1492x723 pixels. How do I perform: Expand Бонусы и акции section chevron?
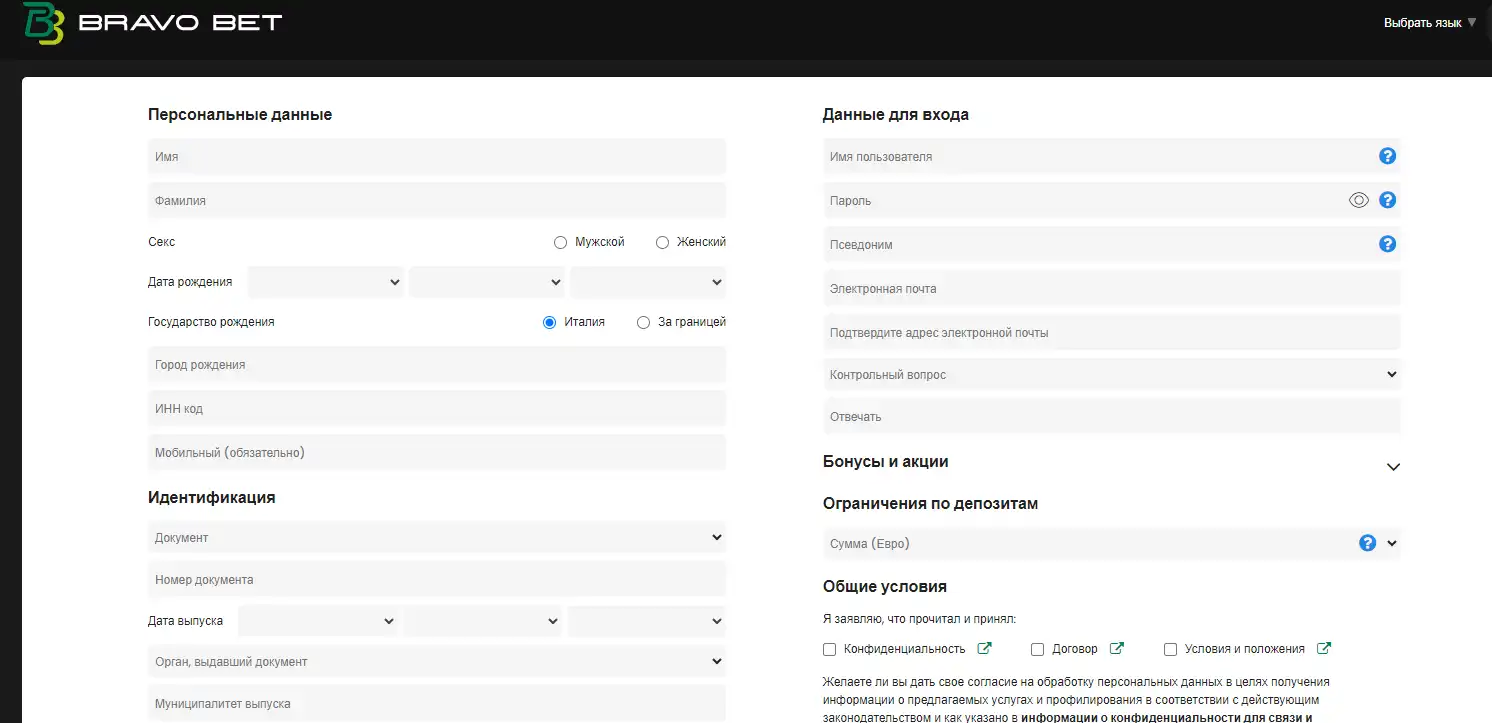coord(1393,467)
